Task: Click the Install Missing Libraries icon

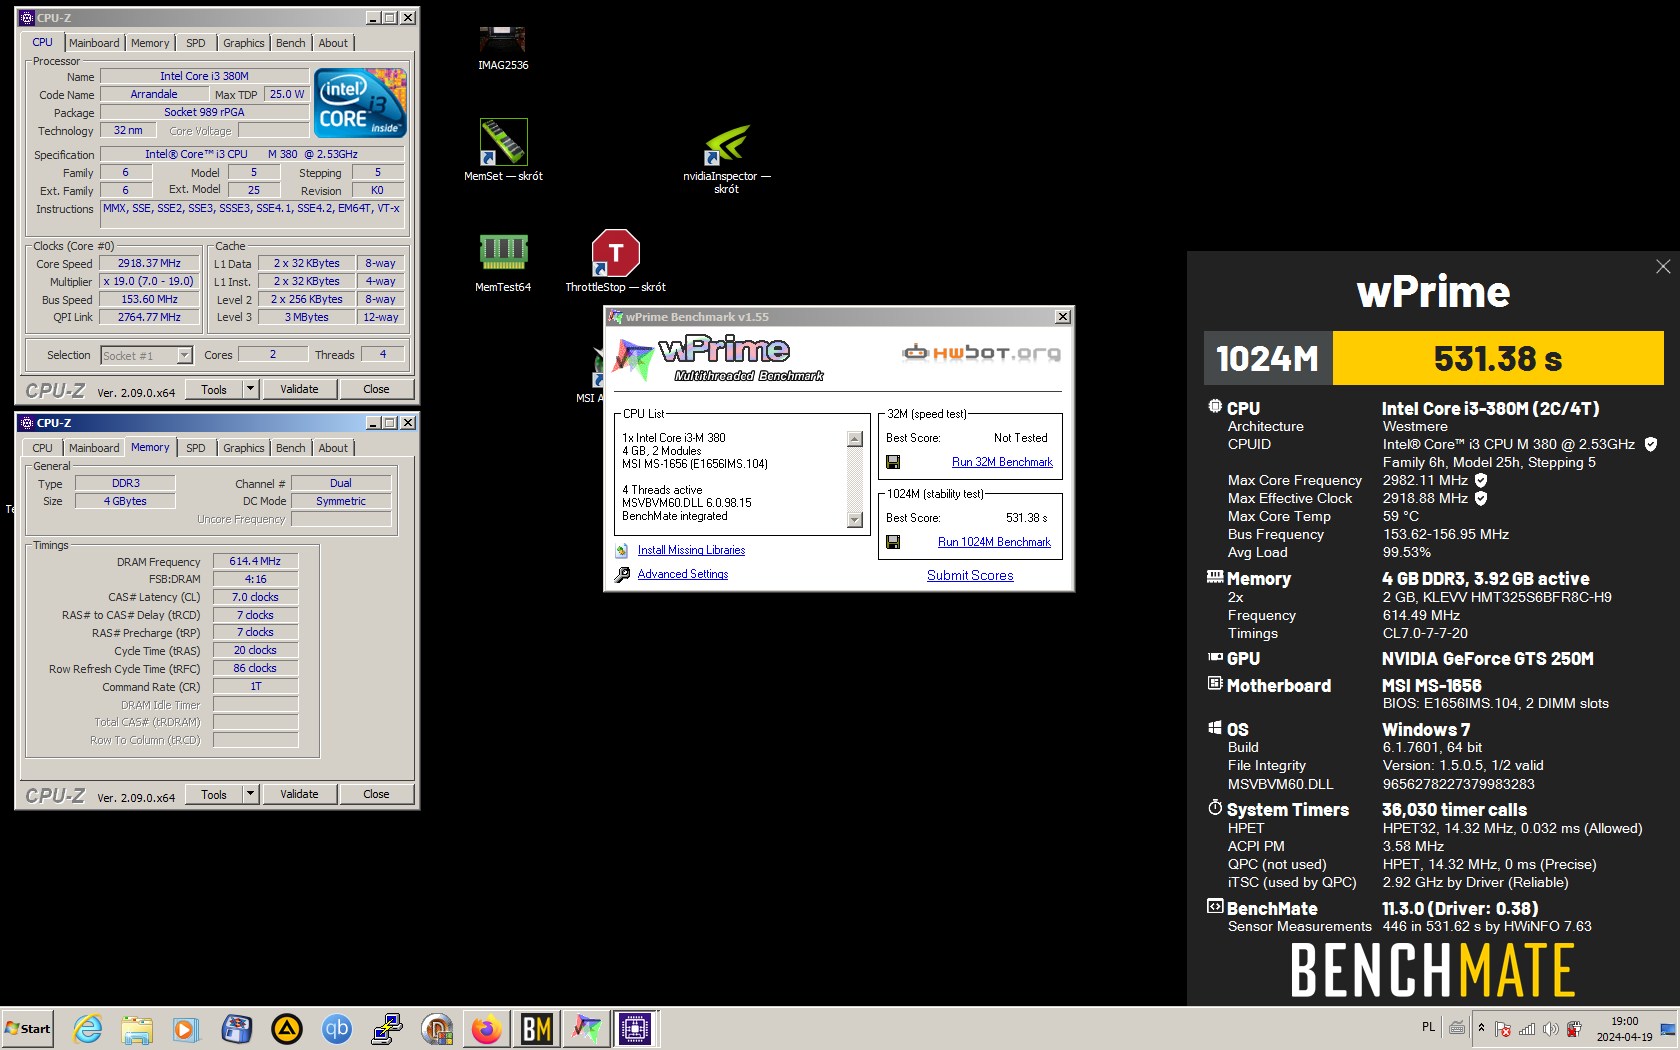Action: 622,550
